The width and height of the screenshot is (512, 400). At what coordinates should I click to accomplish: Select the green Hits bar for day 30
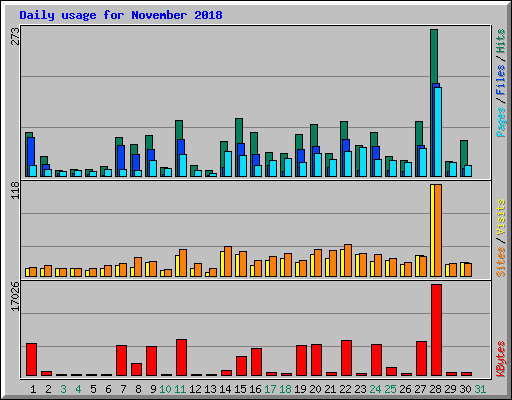tap(464, 153)
